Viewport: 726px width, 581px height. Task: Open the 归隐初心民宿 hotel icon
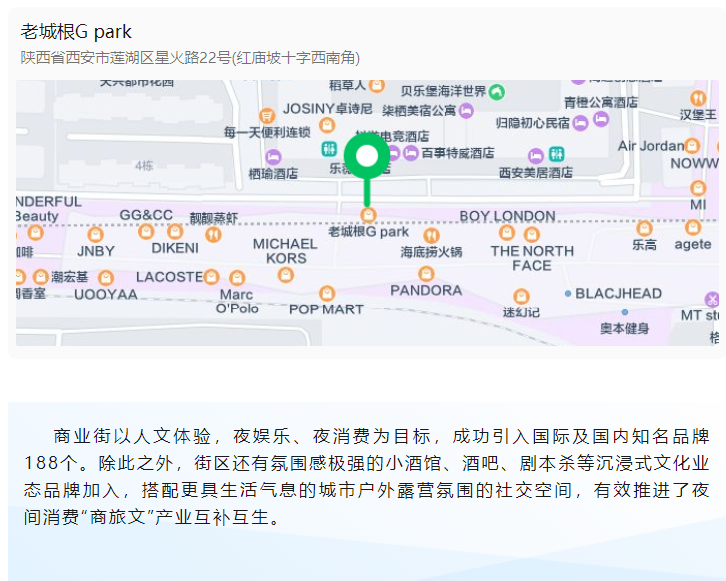pyautogui.click(x=580, y=123)
